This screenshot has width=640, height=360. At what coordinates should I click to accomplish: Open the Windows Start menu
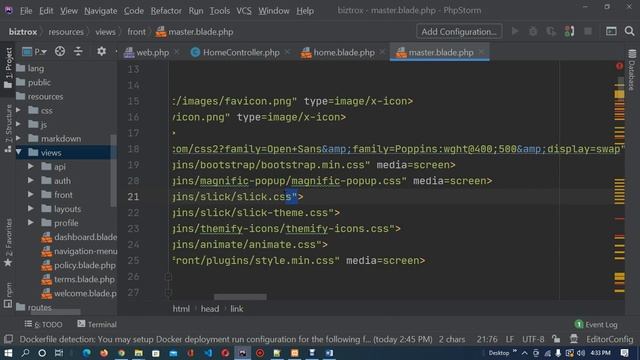(8, 353)
